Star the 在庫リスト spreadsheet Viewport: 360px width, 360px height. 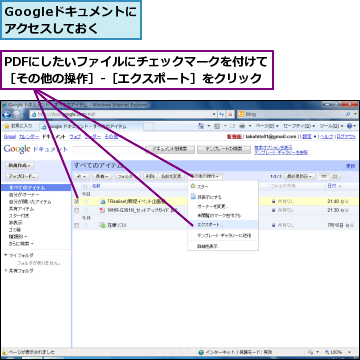tap(86, 225)
